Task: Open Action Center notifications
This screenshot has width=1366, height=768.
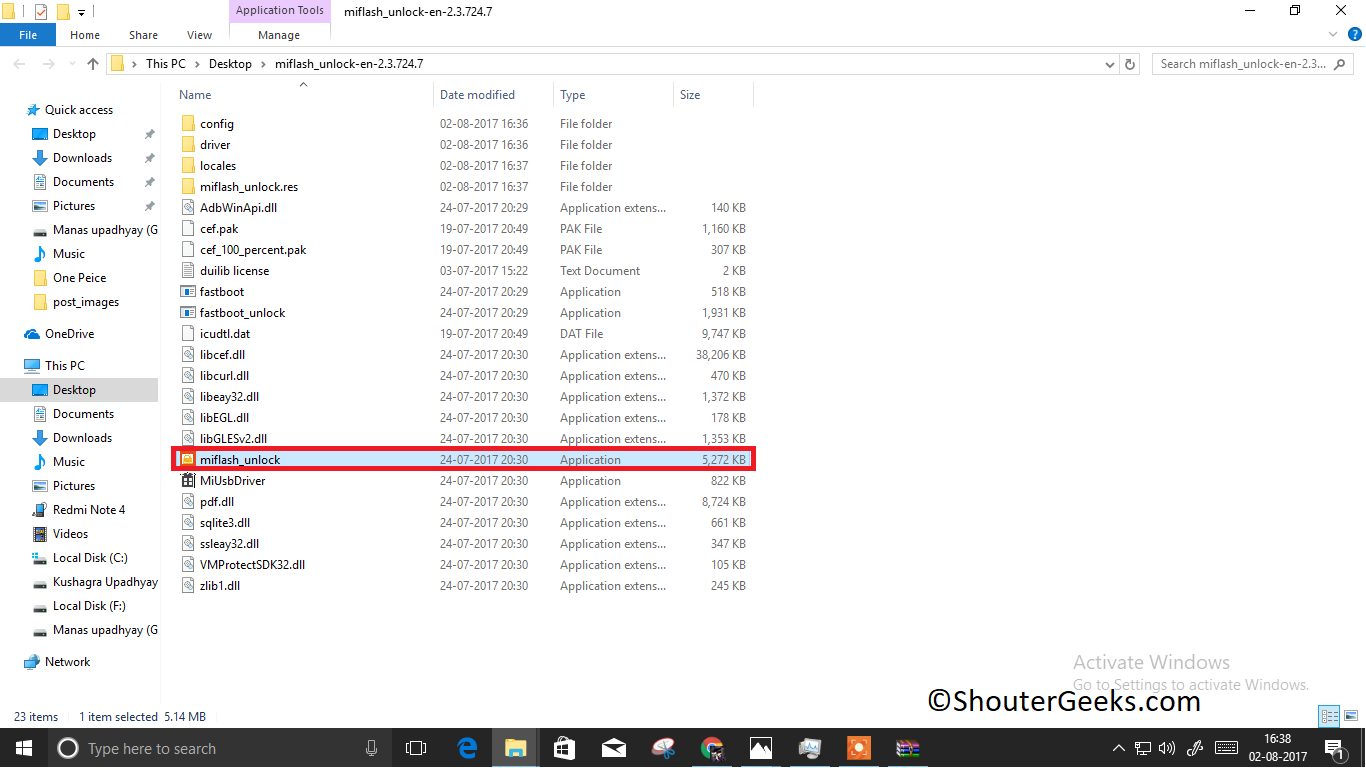Action: click(x=1334, y=748)
